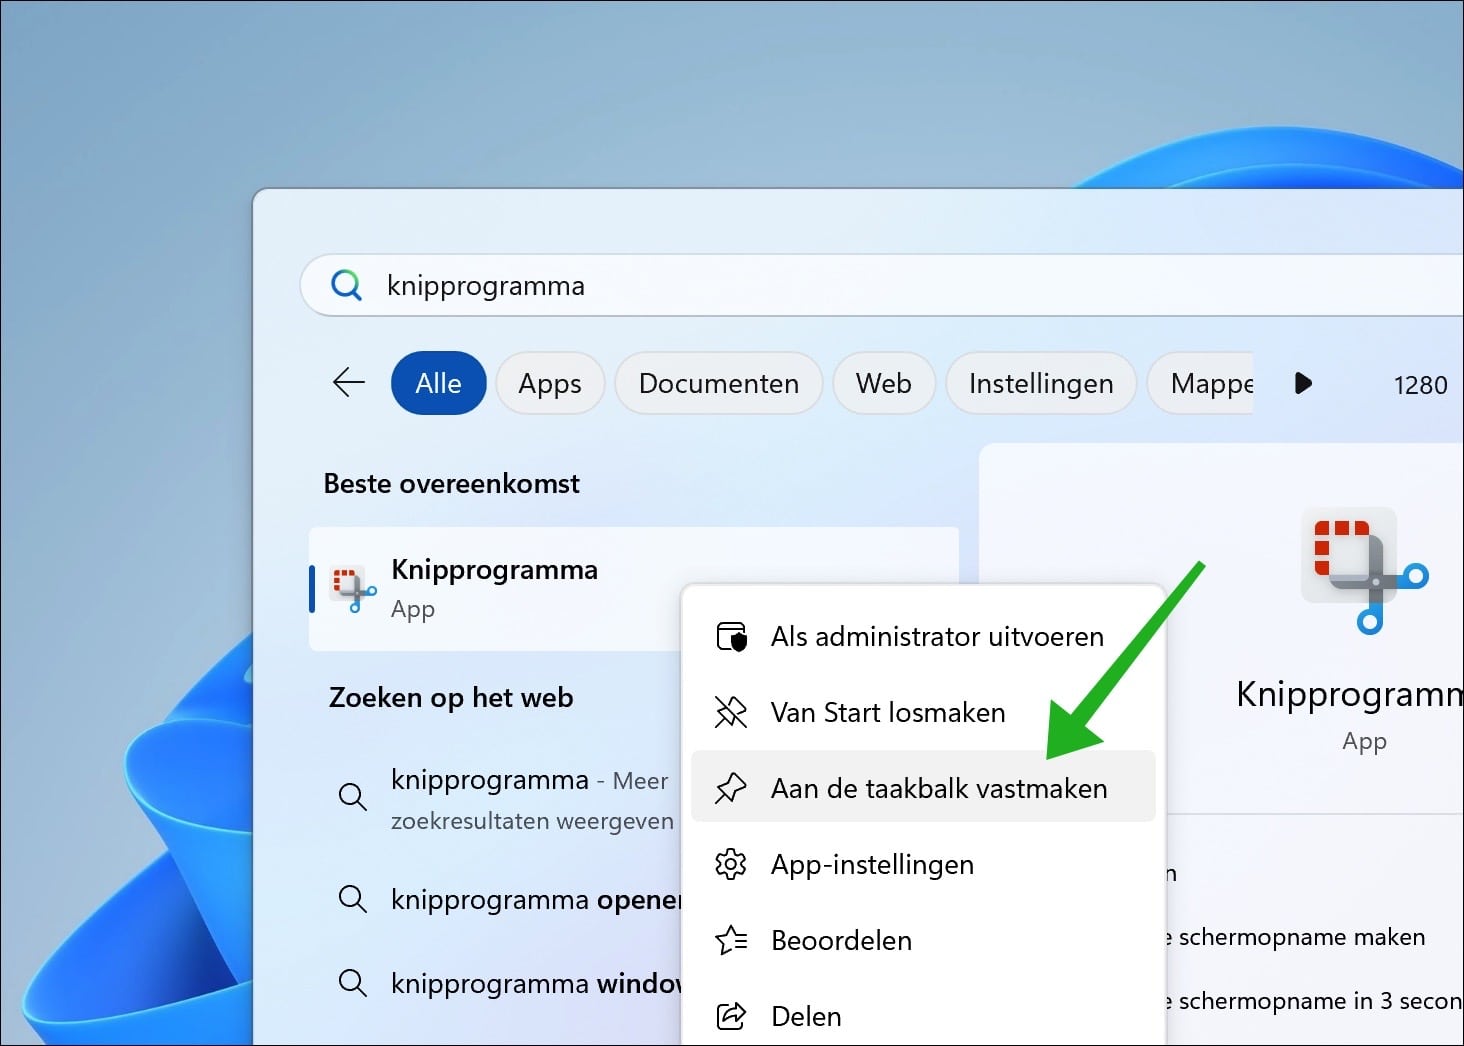The width and height of the screenshot is (1464, 1046).
Task: Switch to the Apps filter tab
Action: pyautogui.click(x=549, y=383)
